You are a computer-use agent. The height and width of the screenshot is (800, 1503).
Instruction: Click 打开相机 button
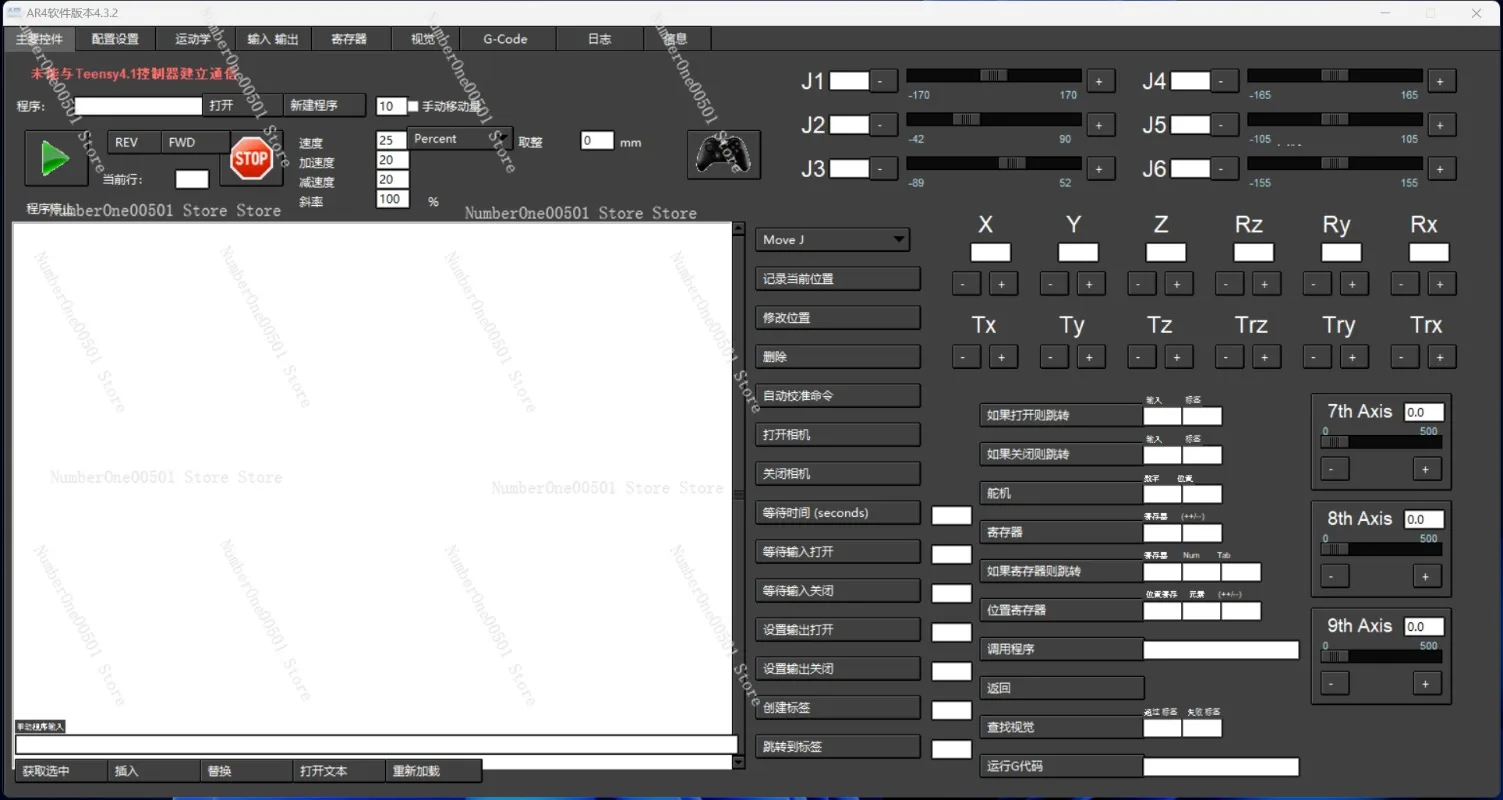coord(837,435)
